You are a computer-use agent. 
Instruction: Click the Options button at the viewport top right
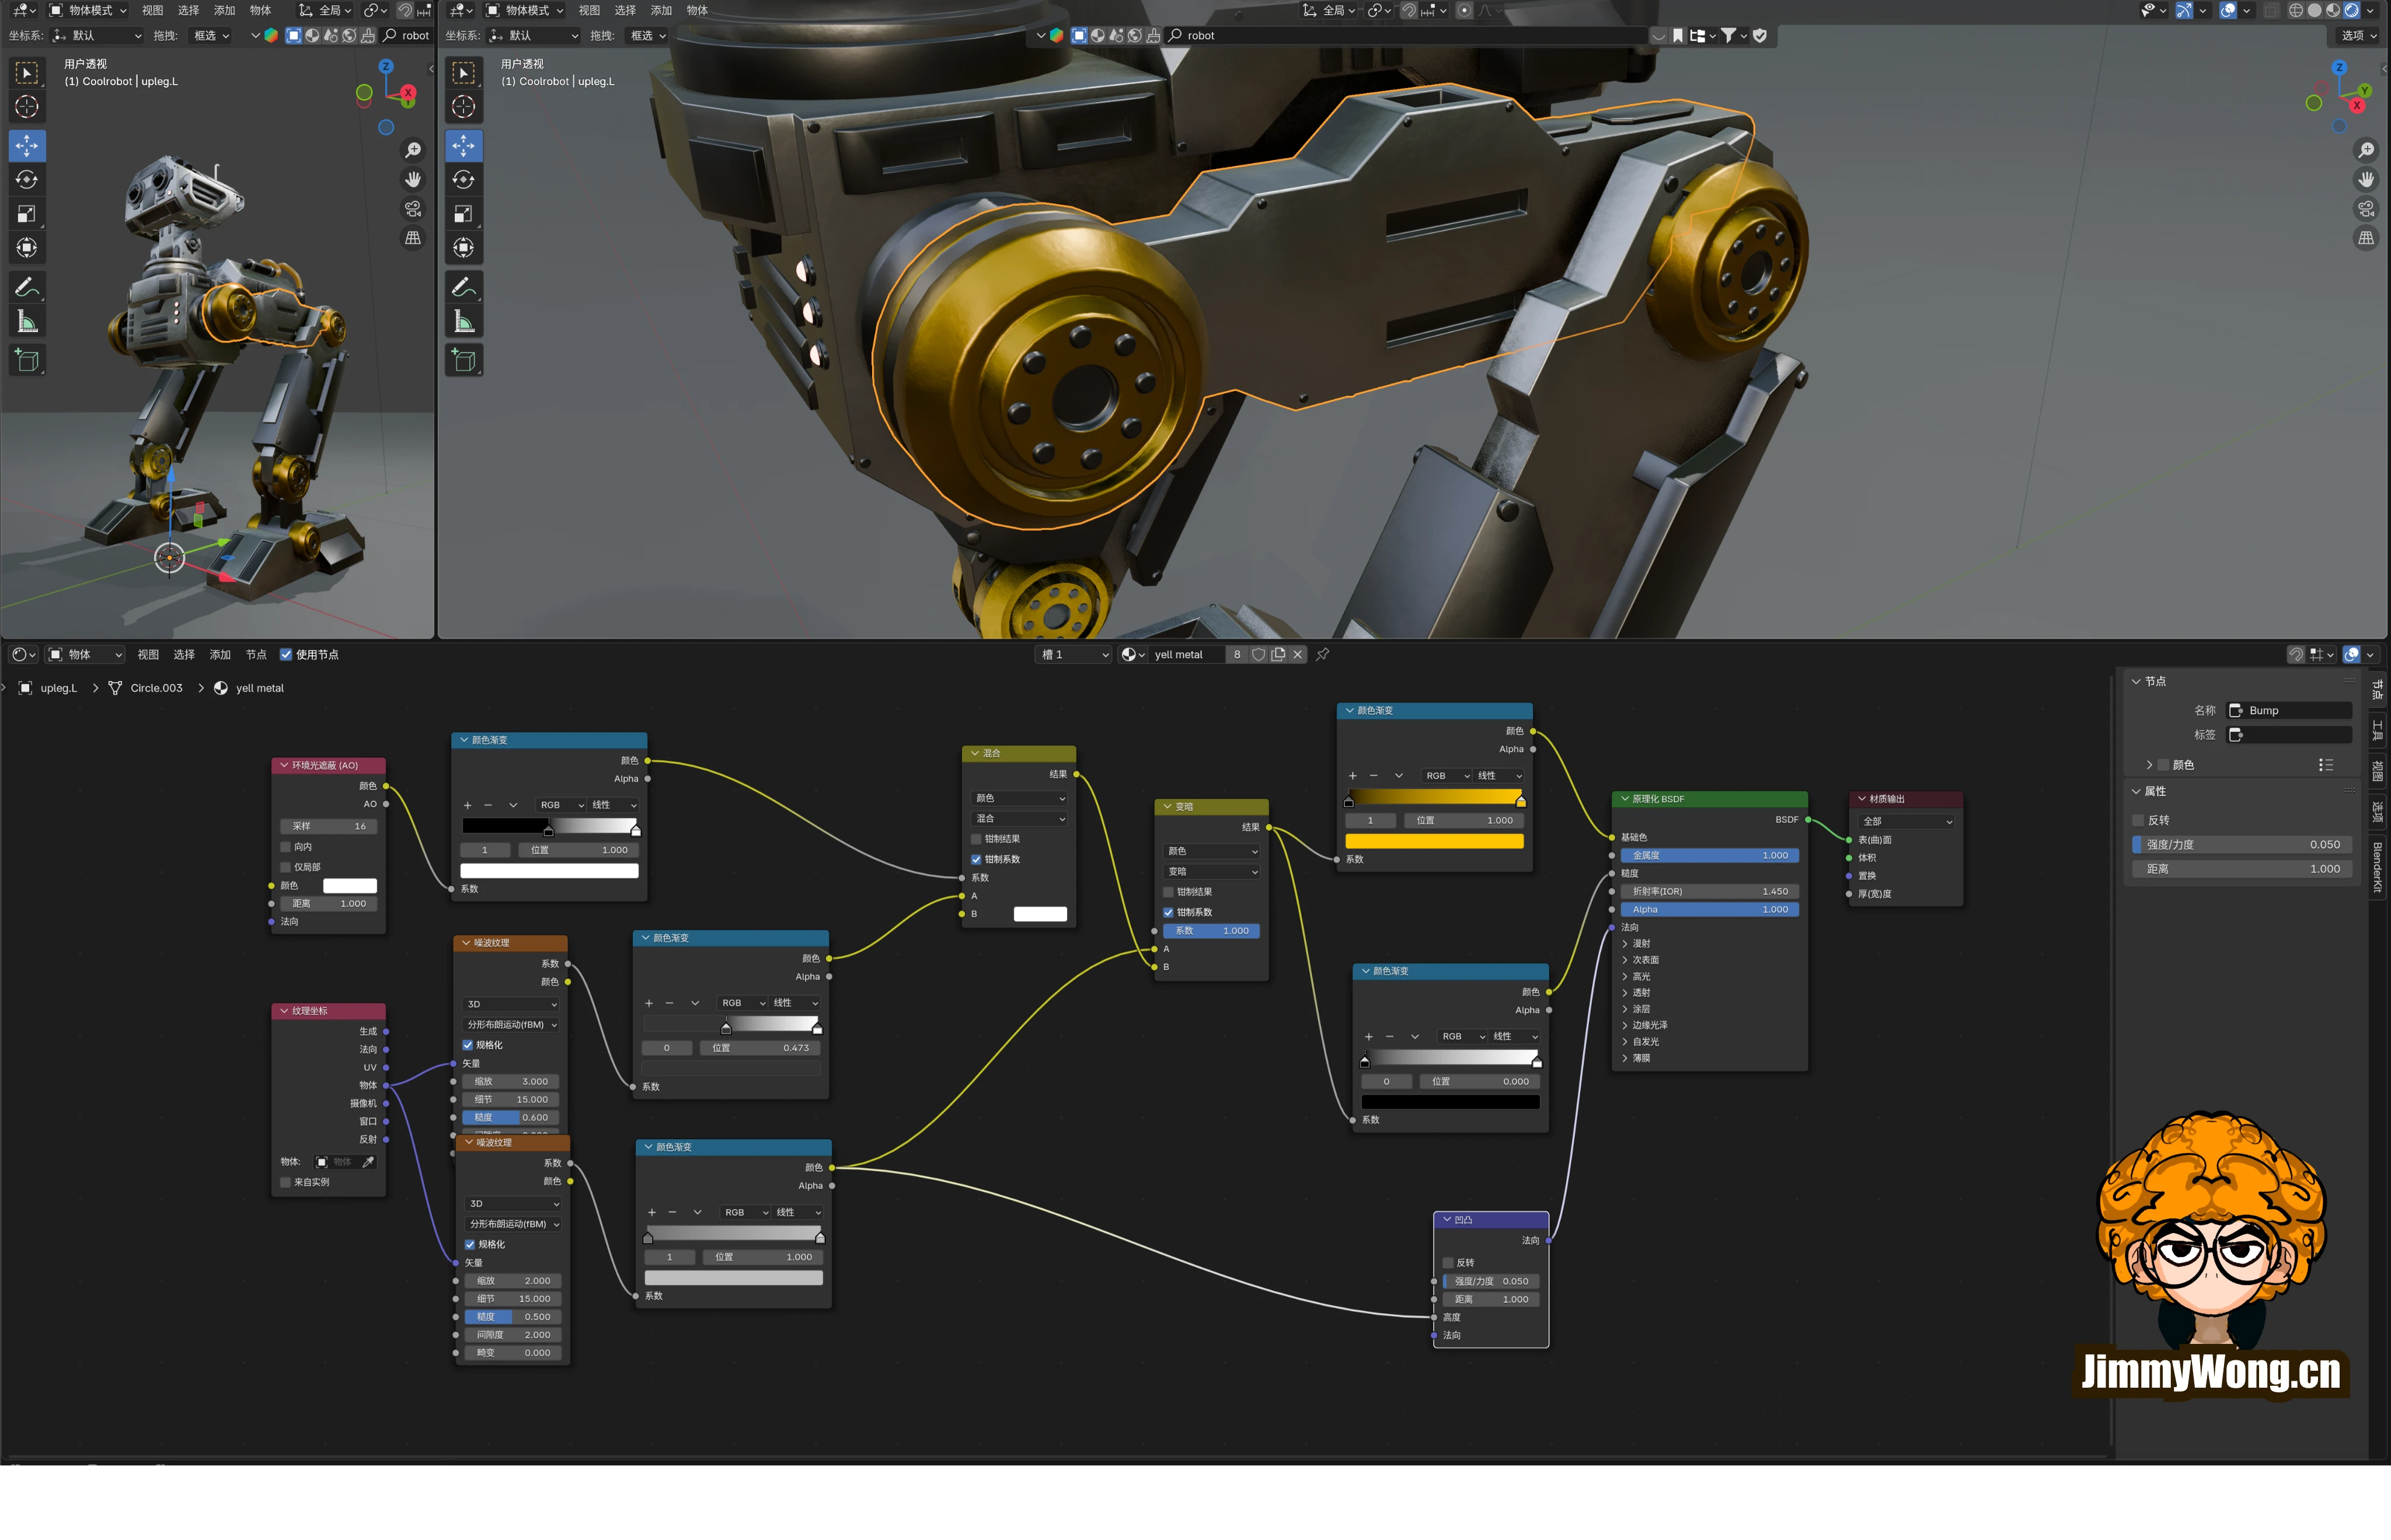coord(2358,35)
